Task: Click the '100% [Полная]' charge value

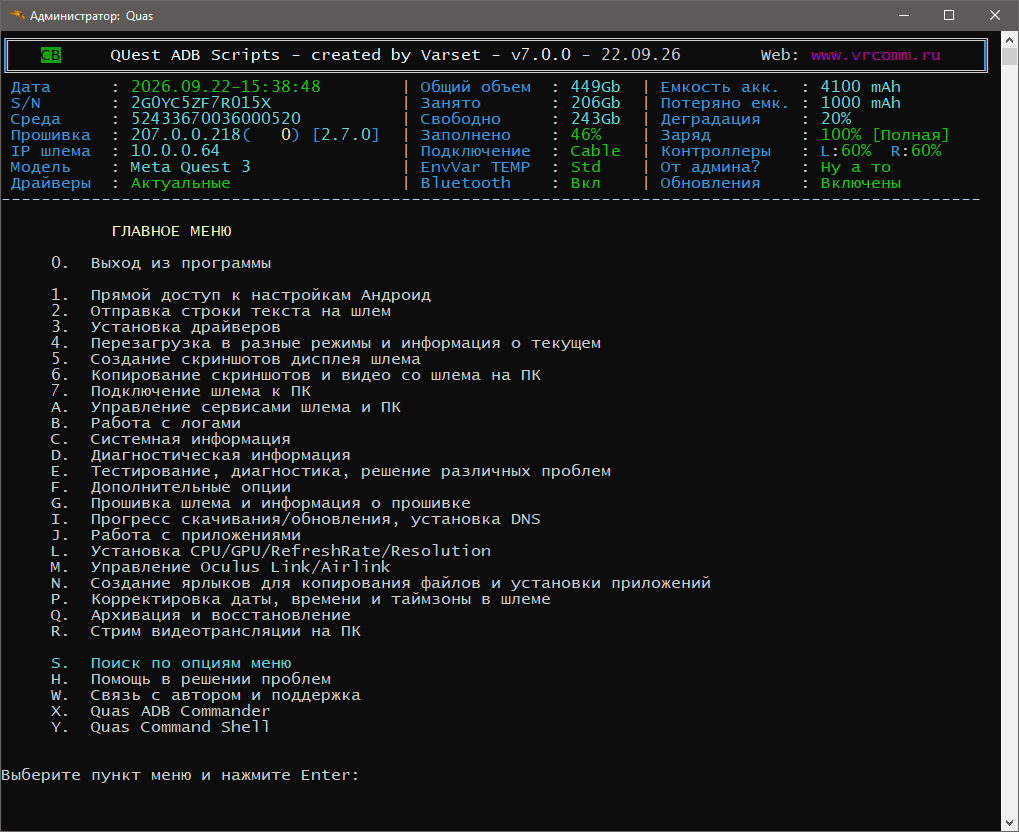Action: click(x=884, y=135)
